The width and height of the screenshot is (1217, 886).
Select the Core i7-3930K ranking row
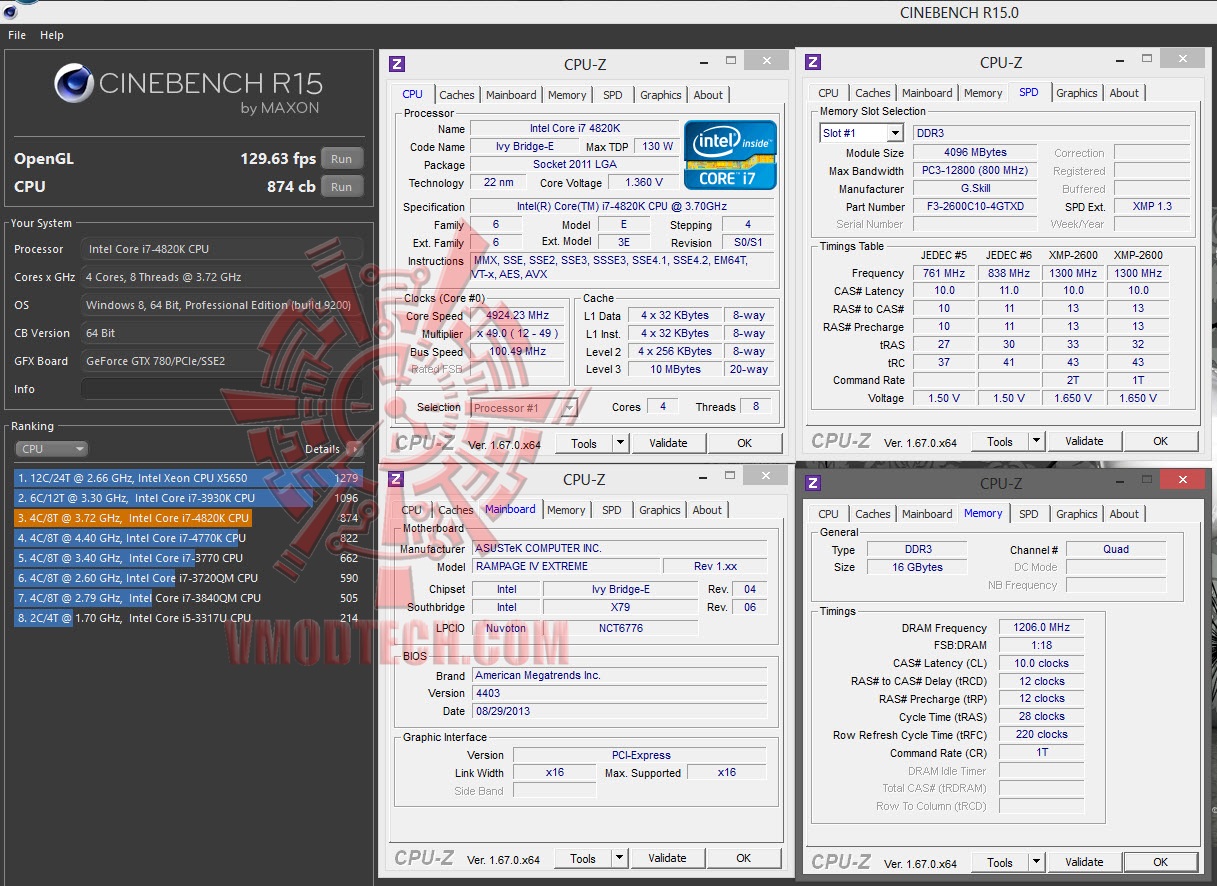coord(188,498)
